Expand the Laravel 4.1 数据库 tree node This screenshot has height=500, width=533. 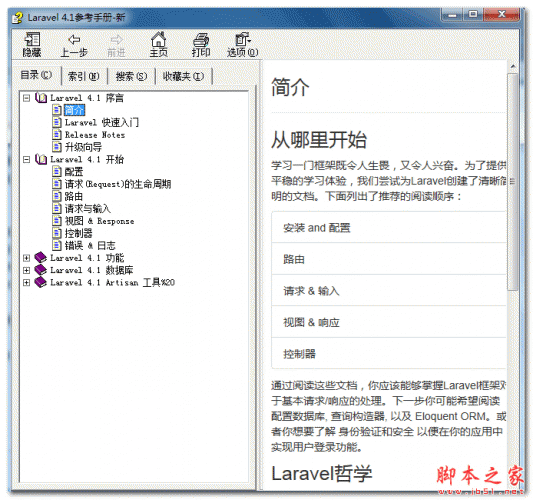click(x=27, y=270)
